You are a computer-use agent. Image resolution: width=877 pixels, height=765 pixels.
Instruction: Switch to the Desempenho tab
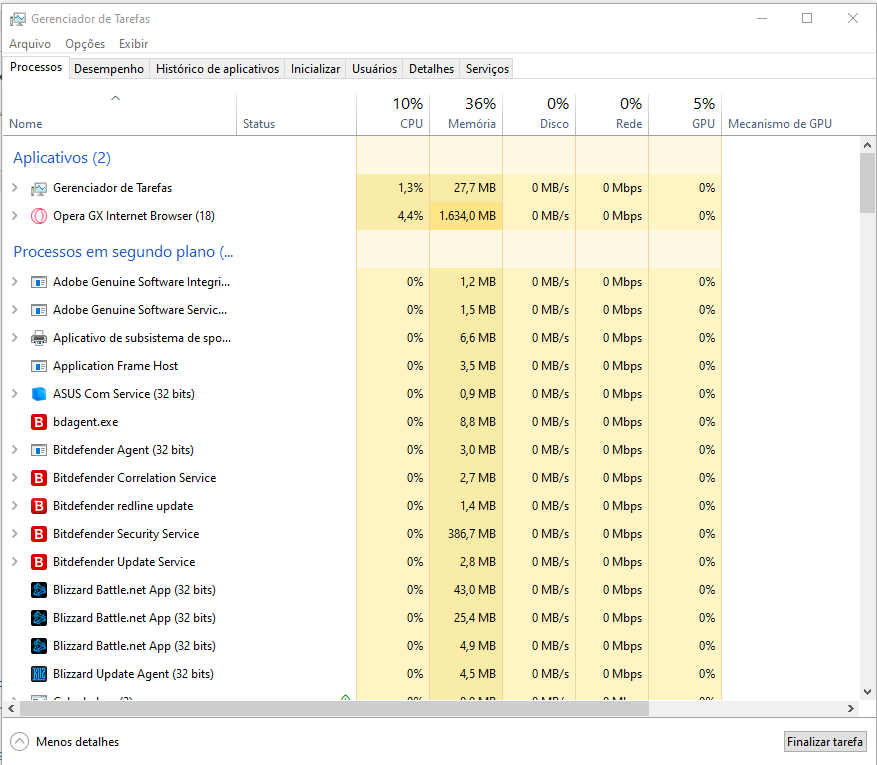coord(109,69)
